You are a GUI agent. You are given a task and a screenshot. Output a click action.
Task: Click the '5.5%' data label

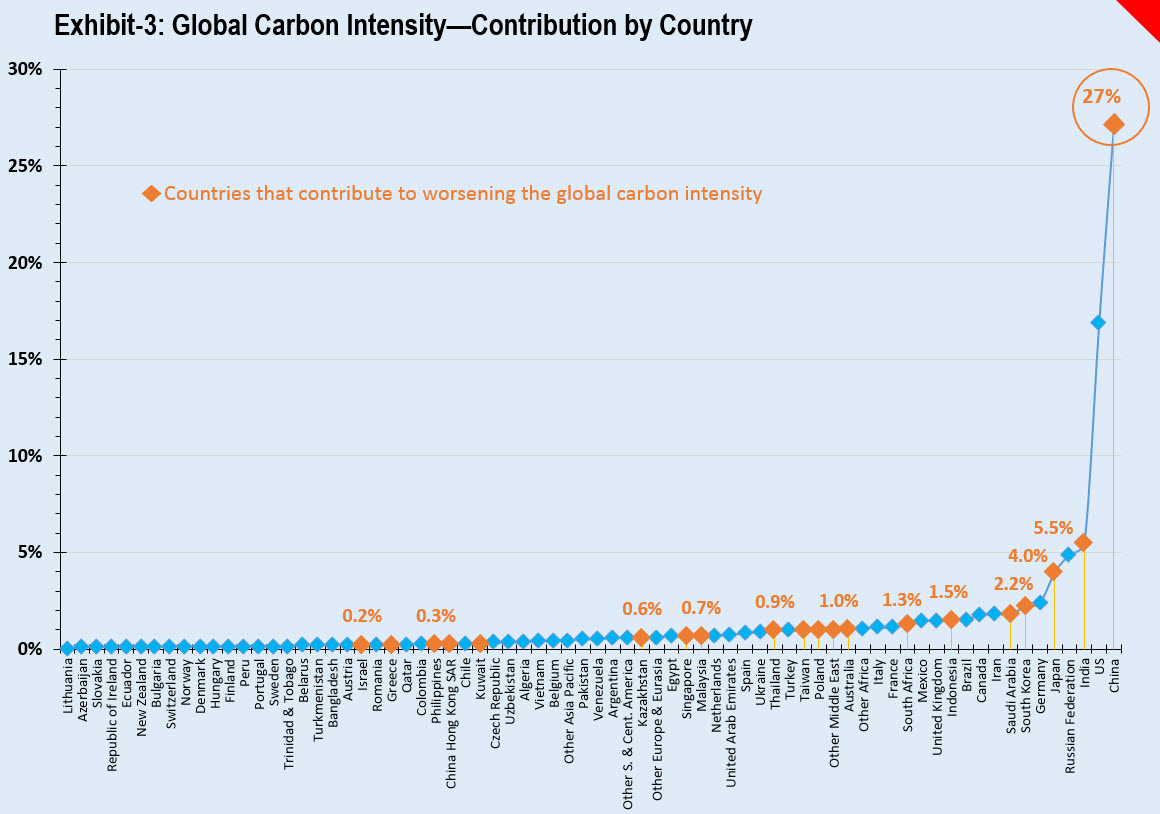pos(1053,528)
